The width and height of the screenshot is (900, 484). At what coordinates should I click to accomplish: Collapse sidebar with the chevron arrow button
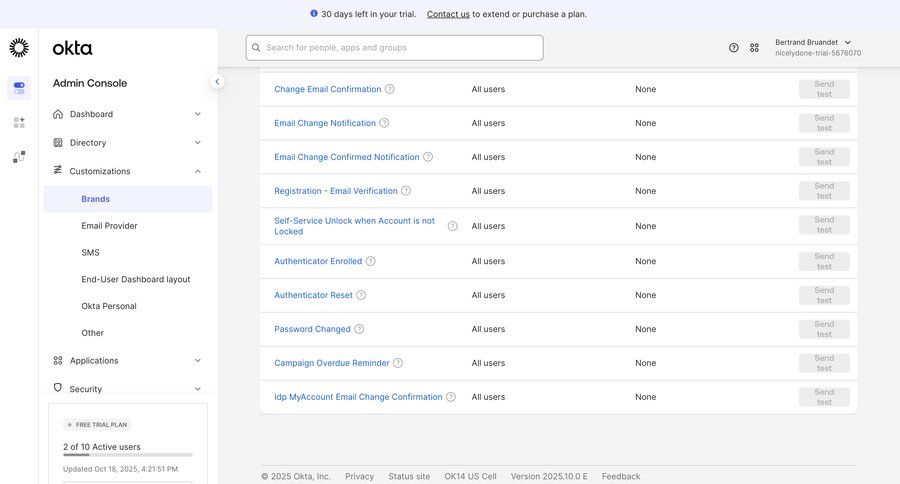point(217,82)
